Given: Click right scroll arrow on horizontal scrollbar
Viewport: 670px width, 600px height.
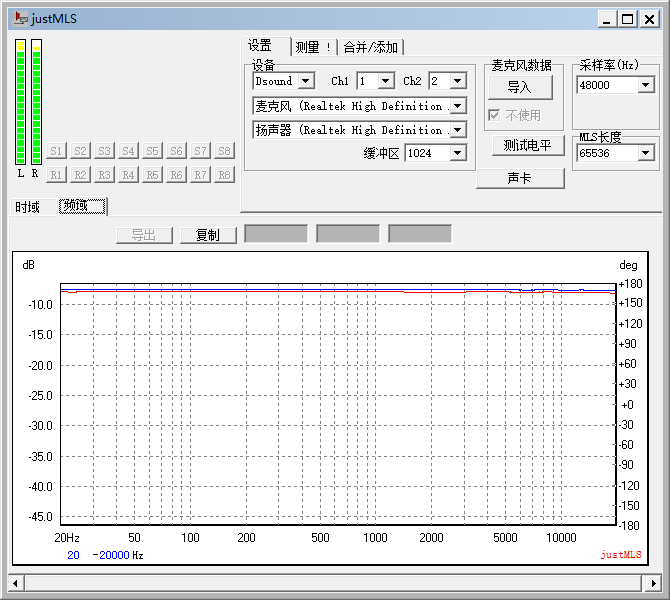Looking at the screenshot, I should click(653, 582).
